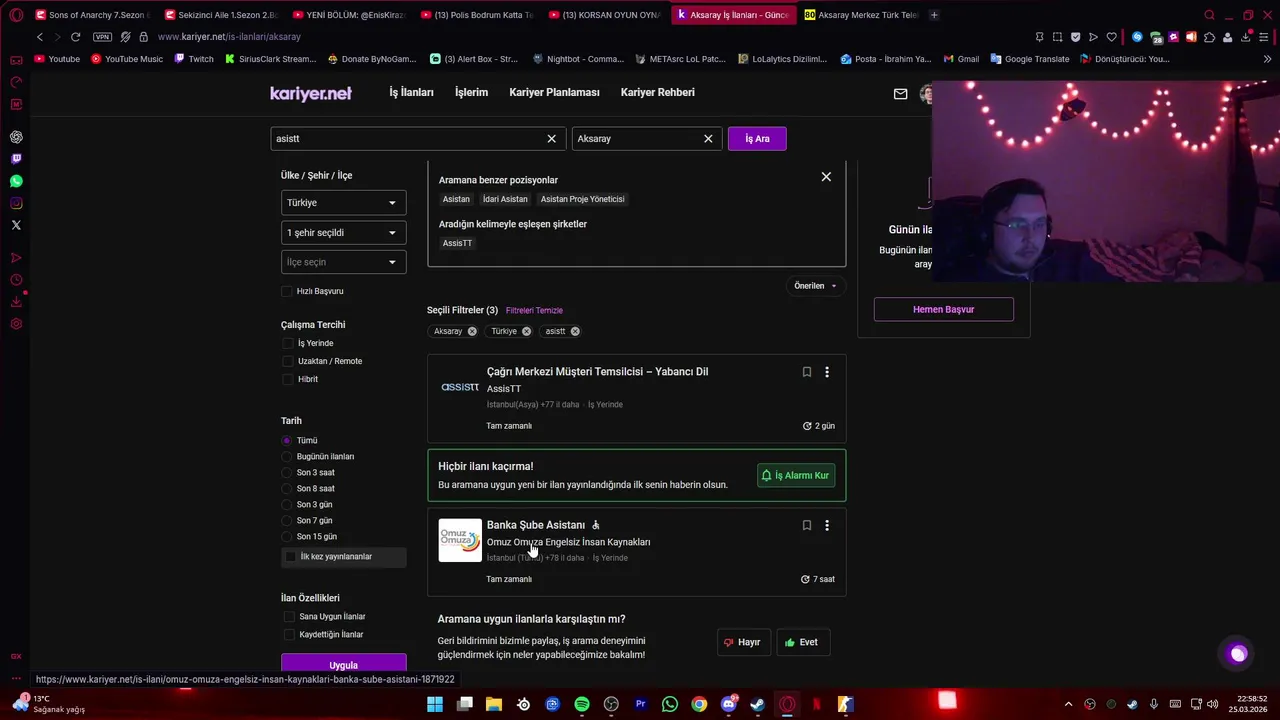Open Kariyer Planlaması menu
Viewport: 1280px width, 720px height.
tap(554, 92)
